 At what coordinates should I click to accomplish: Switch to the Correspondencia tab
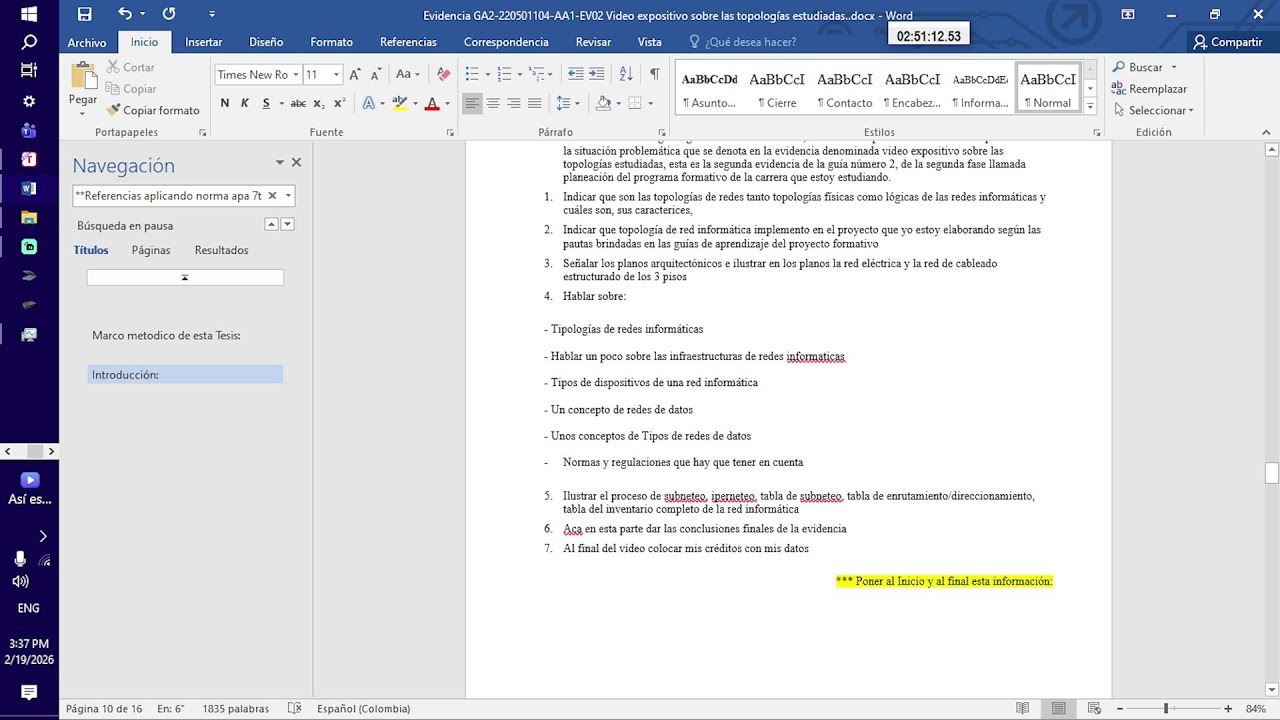pyautogui.click(x=506, y=42)
